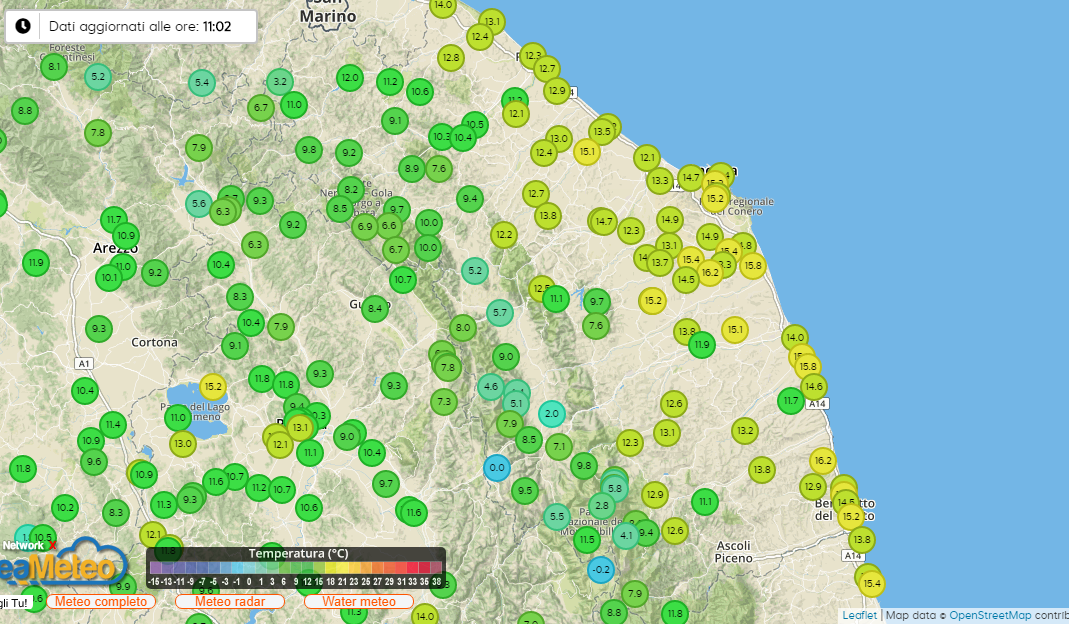Open the Meteo completo view

(101, 601)
